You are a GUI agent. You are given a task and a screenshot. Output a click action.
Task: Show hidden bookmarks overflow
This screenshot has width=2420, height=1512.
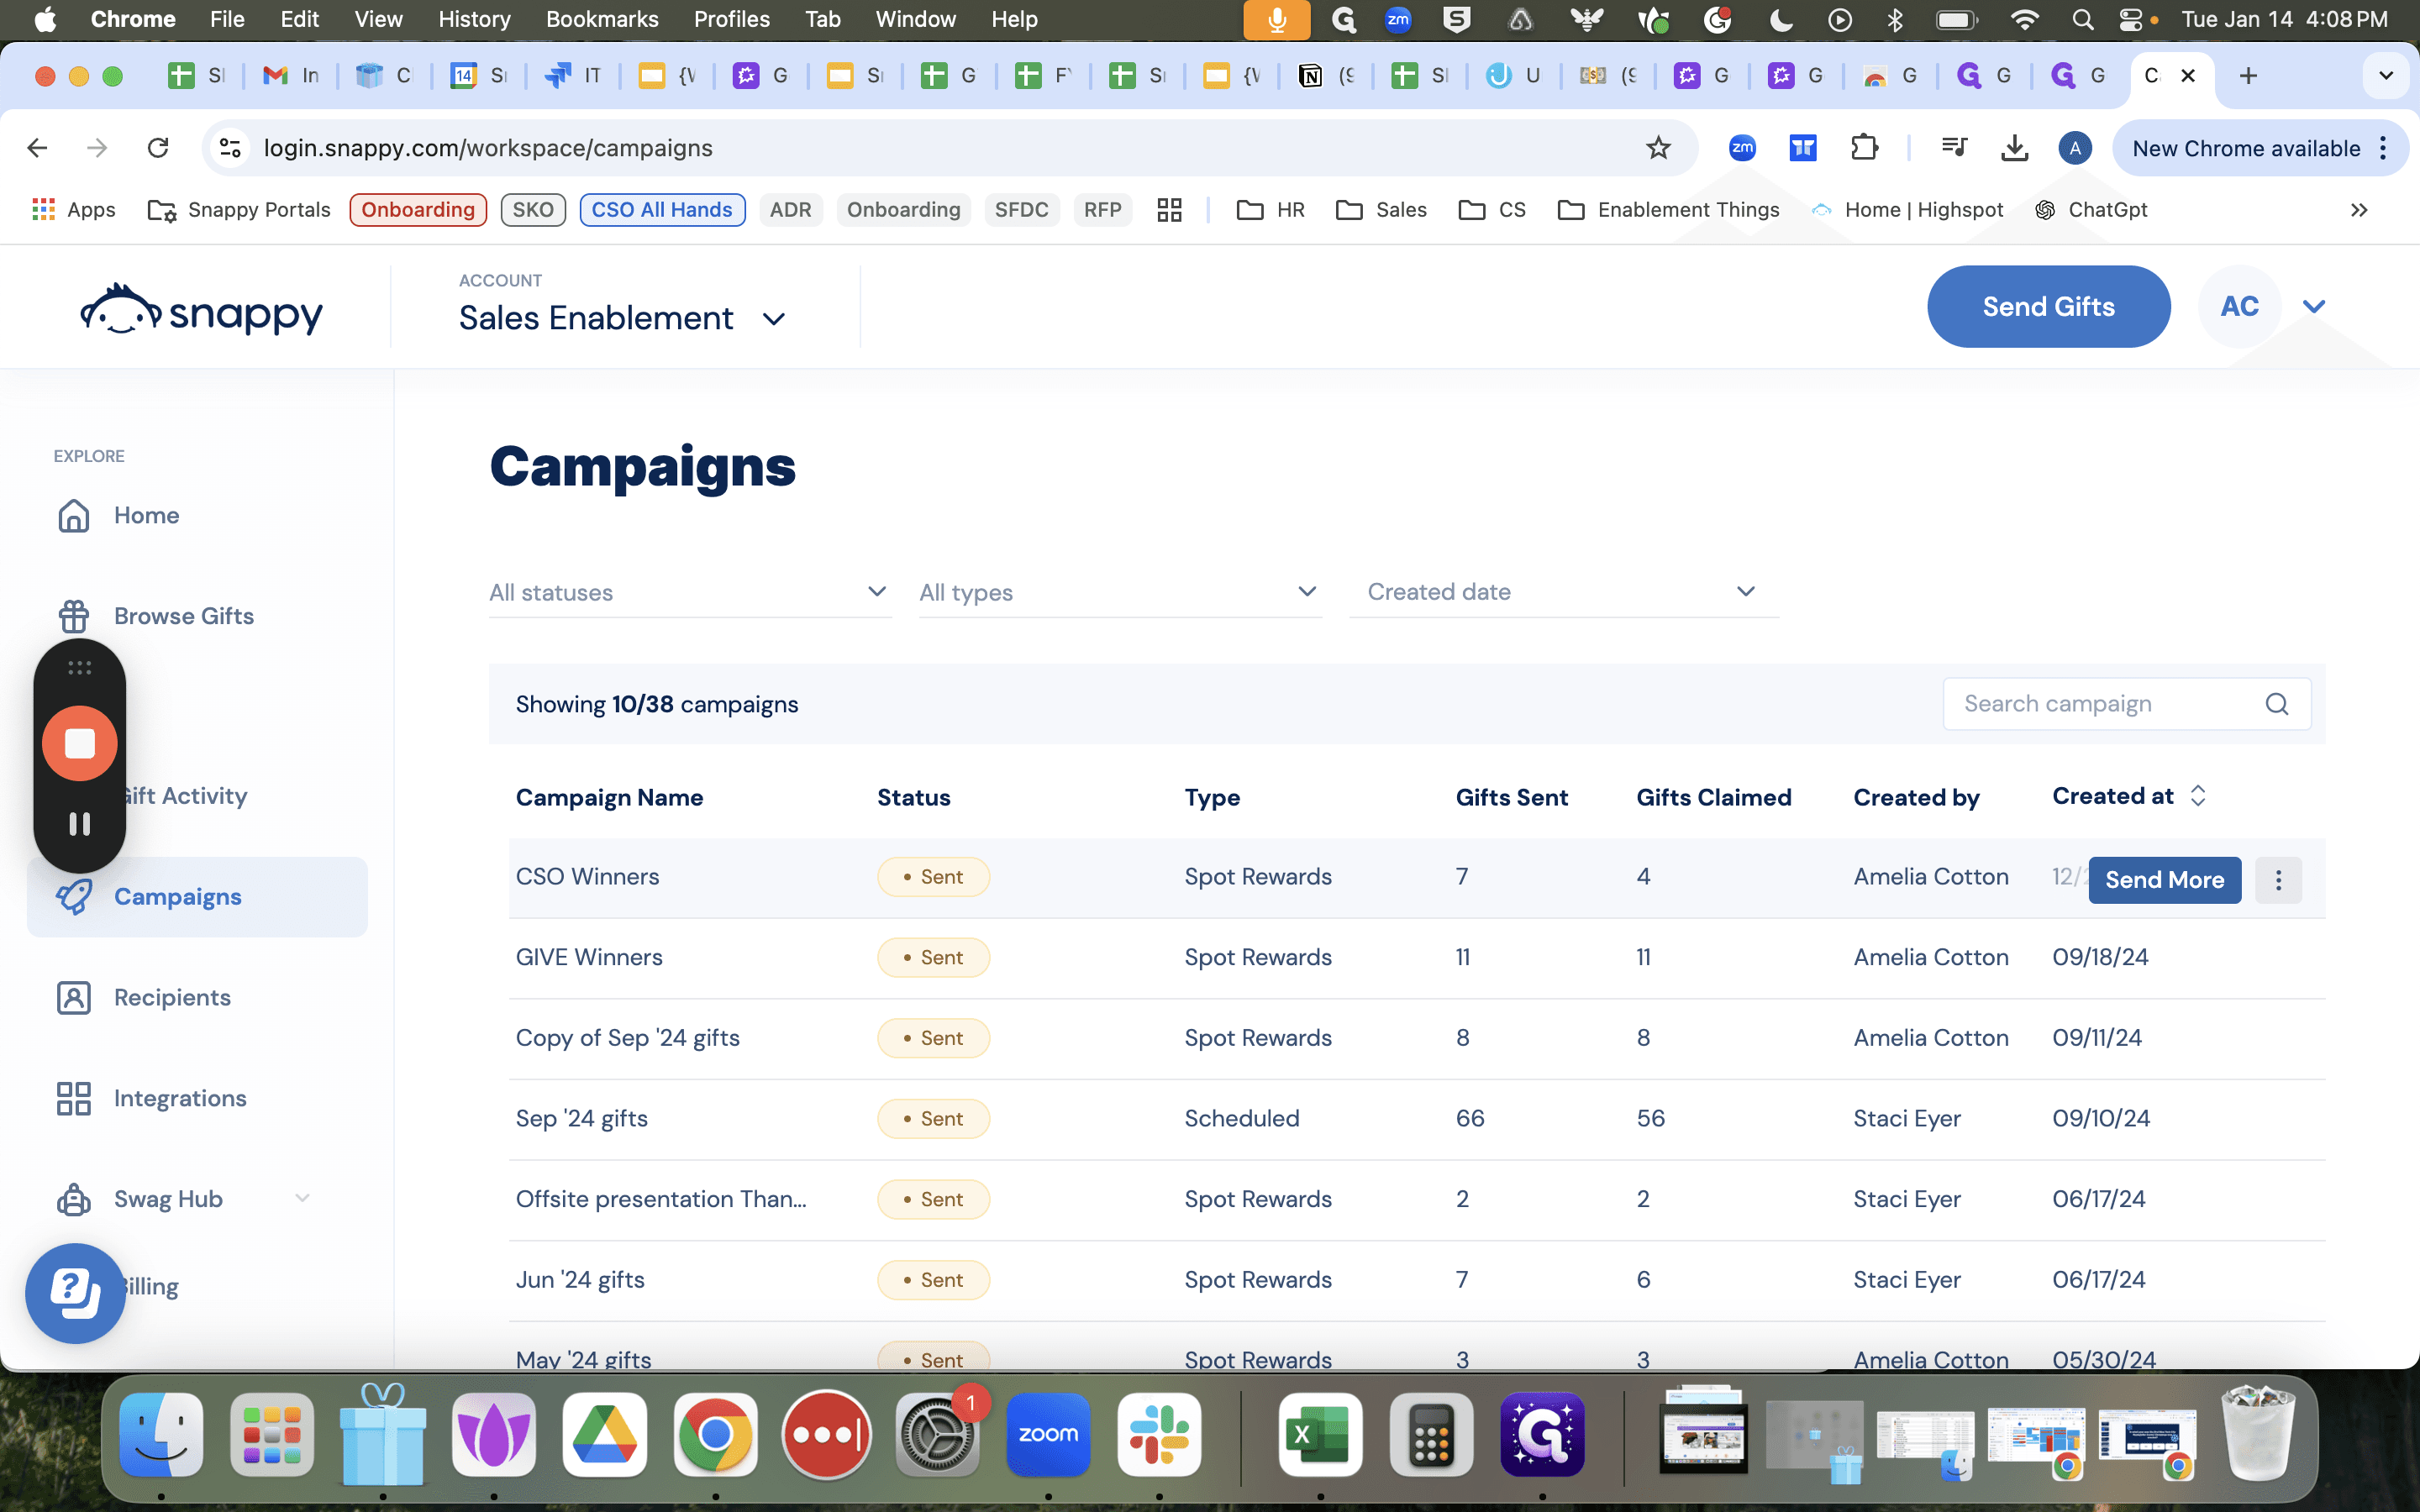point(2359,210)
